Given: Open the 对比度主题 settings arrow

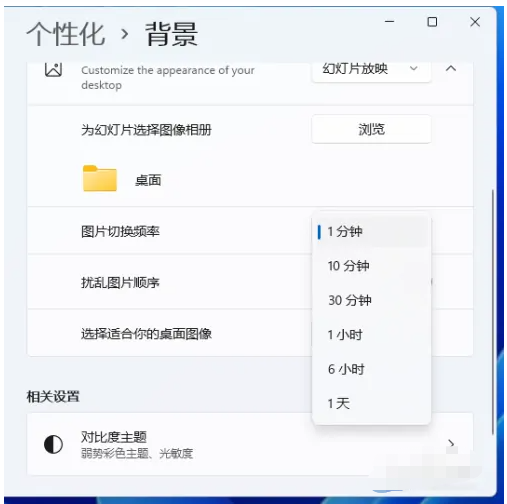Looking at the screenshot, I should 451,444.
